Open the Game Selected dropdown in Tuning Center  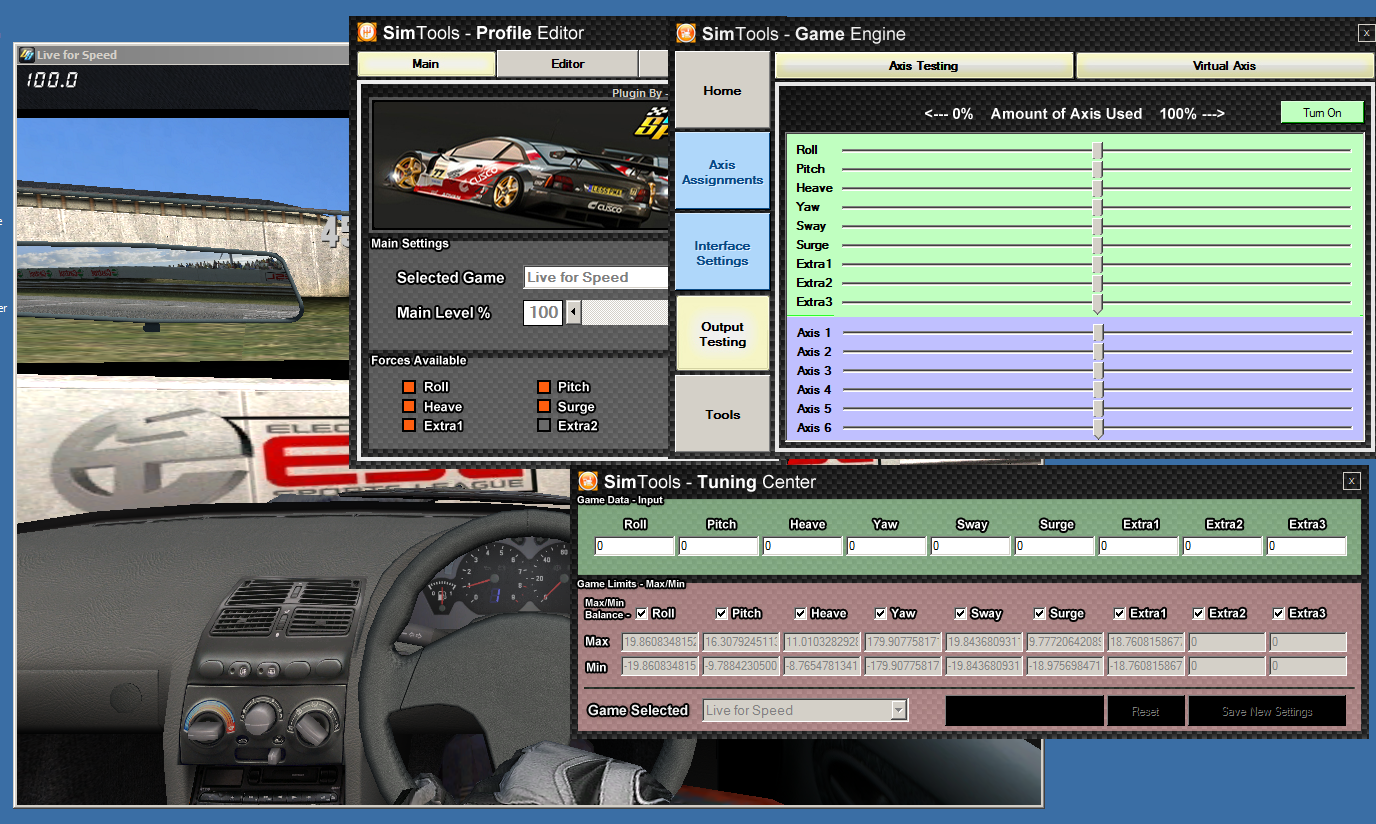point(899,710)
